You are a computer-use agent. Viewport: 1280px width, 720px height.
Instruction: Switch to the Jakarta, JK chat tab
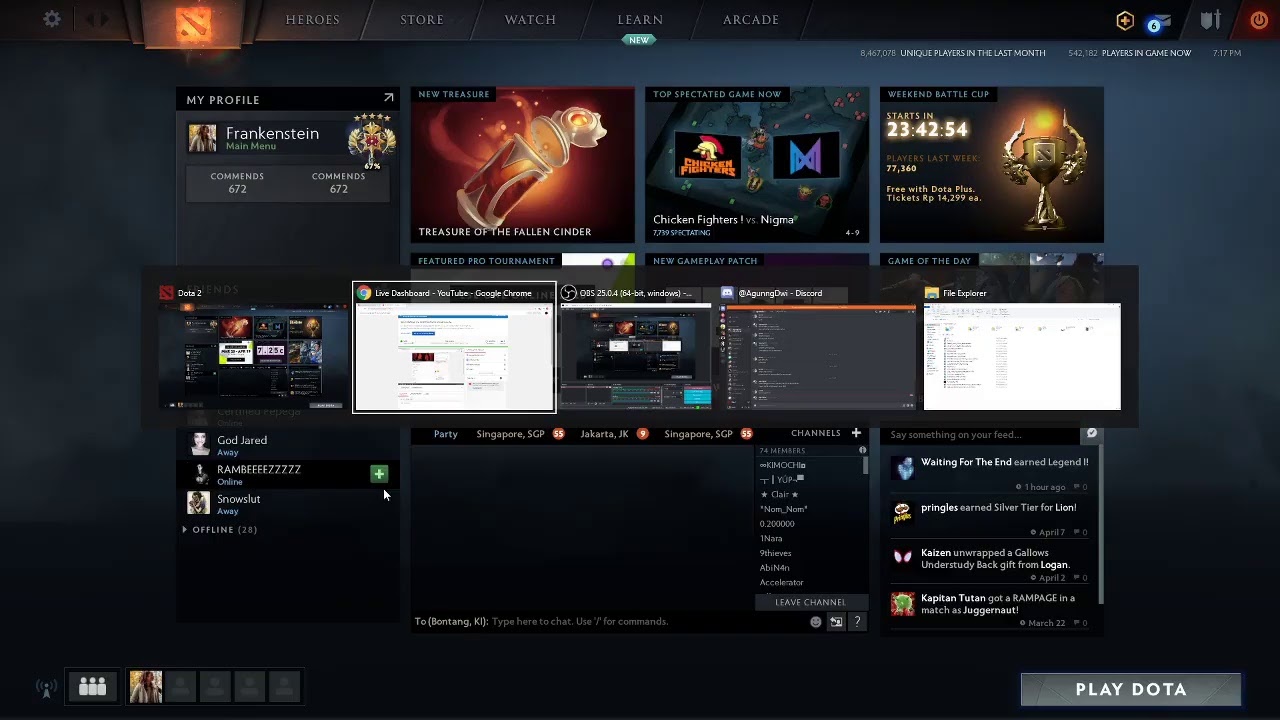[604, 434]
